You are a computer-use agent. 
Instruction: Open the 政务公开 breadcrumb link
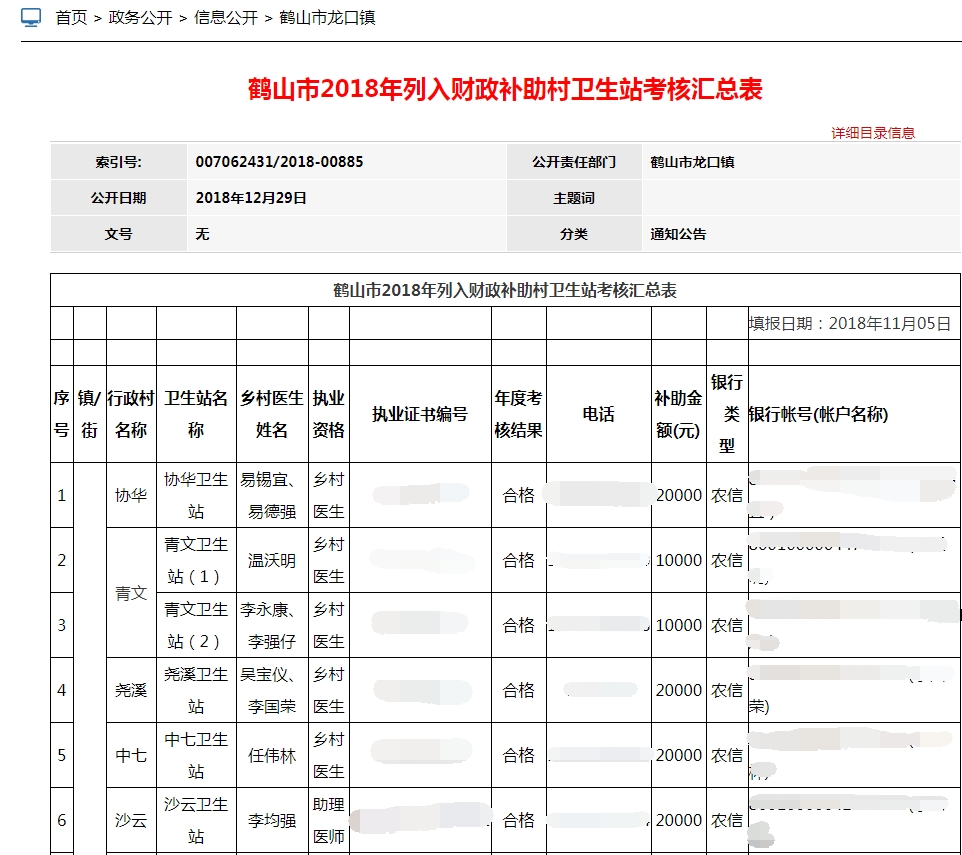tap(139, 18)
